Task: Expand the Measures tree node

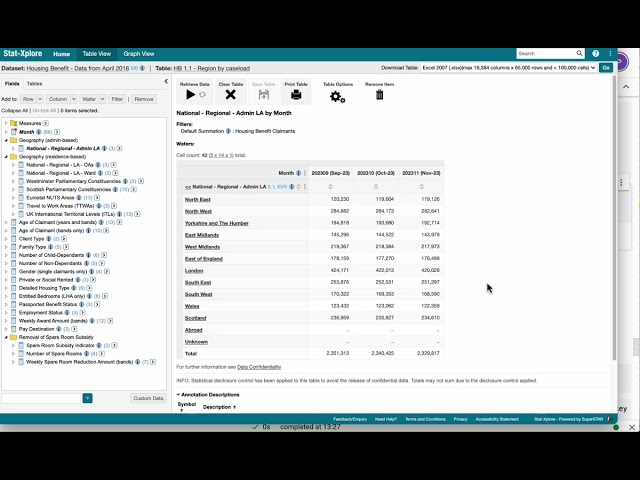Action: pos(6,123)
